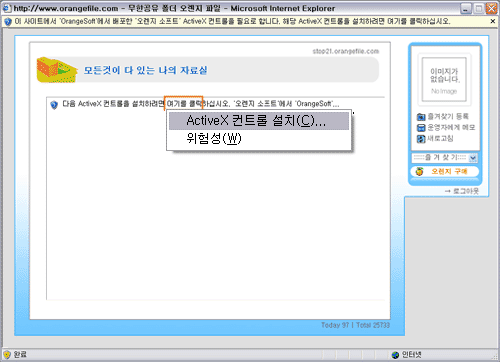Click the orange folder logo icon
This screenshot has height=362, width=500.
point(57,70)
